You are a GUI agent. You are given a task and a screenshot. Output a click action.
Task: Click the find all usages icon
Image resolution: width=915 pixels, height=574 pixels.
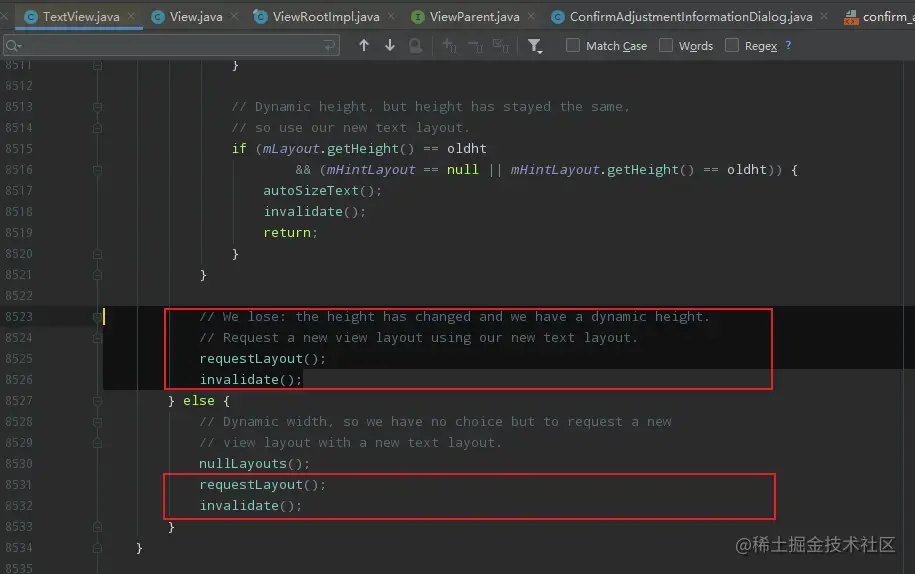click(x=415, y=46)
